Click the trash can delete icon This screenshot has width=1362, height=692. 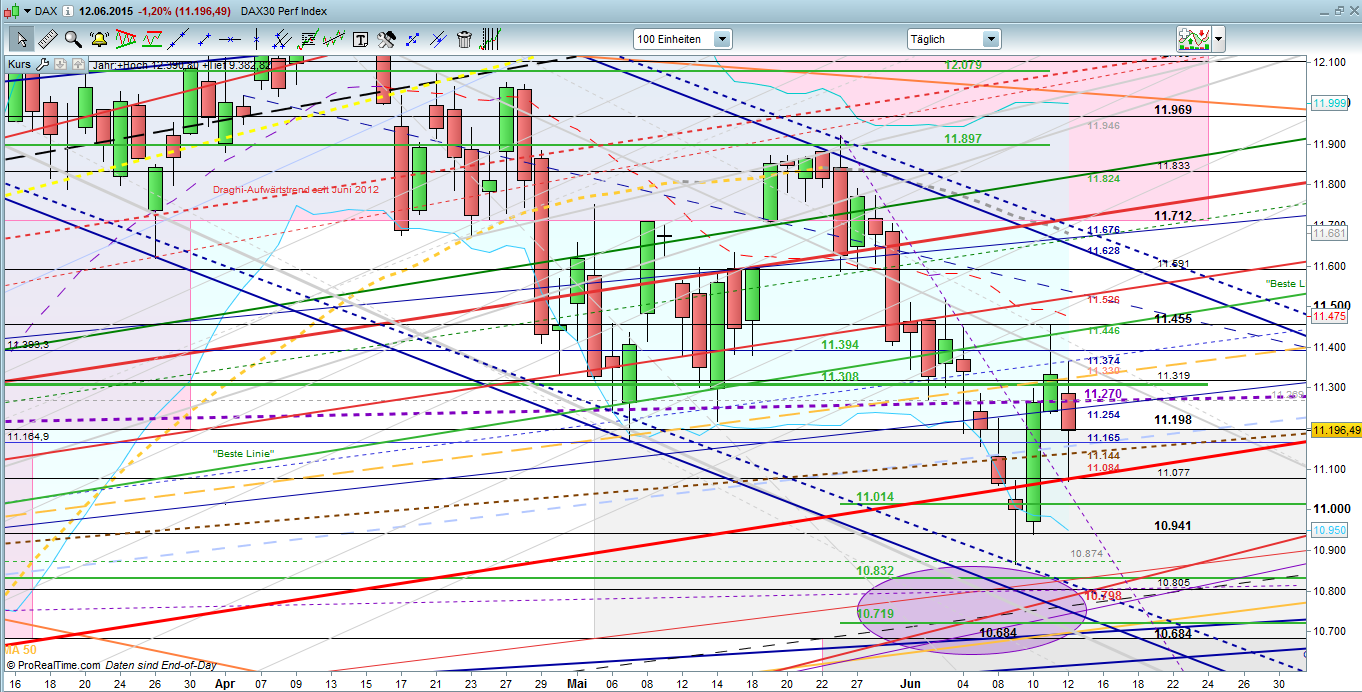(464, 39)
